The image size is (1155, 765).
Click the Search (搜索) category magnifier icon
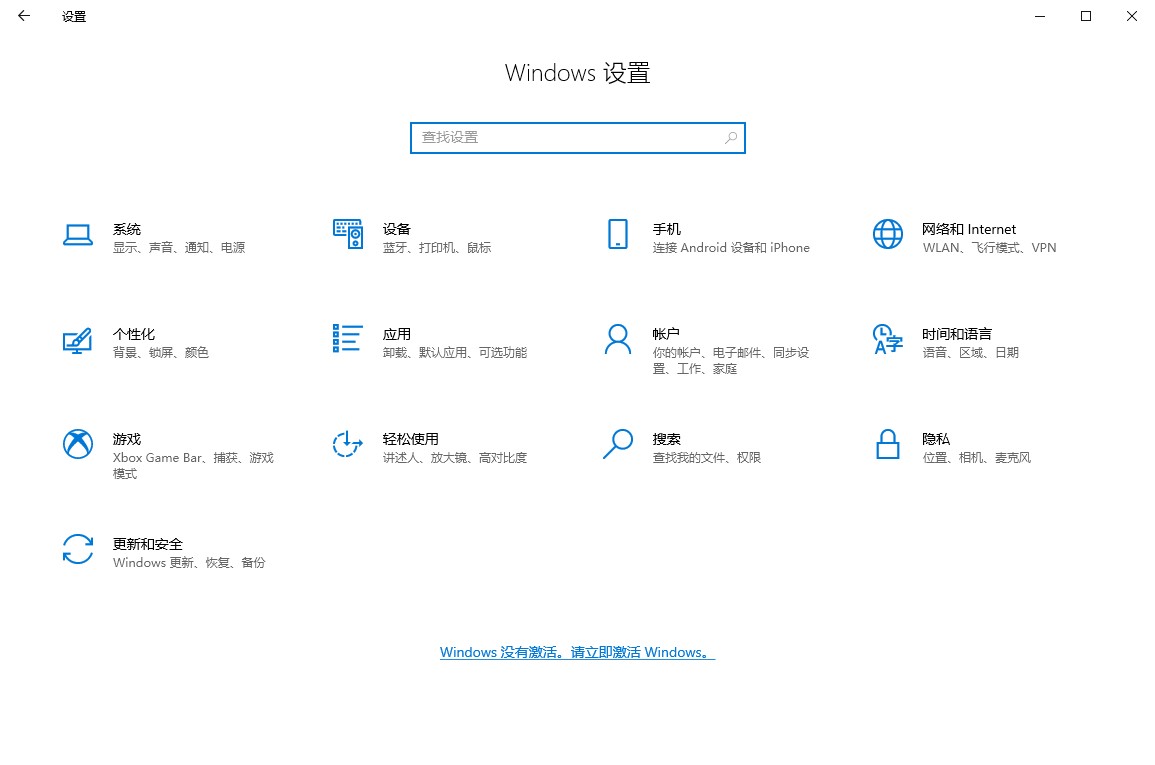click(x=617, y=444)
